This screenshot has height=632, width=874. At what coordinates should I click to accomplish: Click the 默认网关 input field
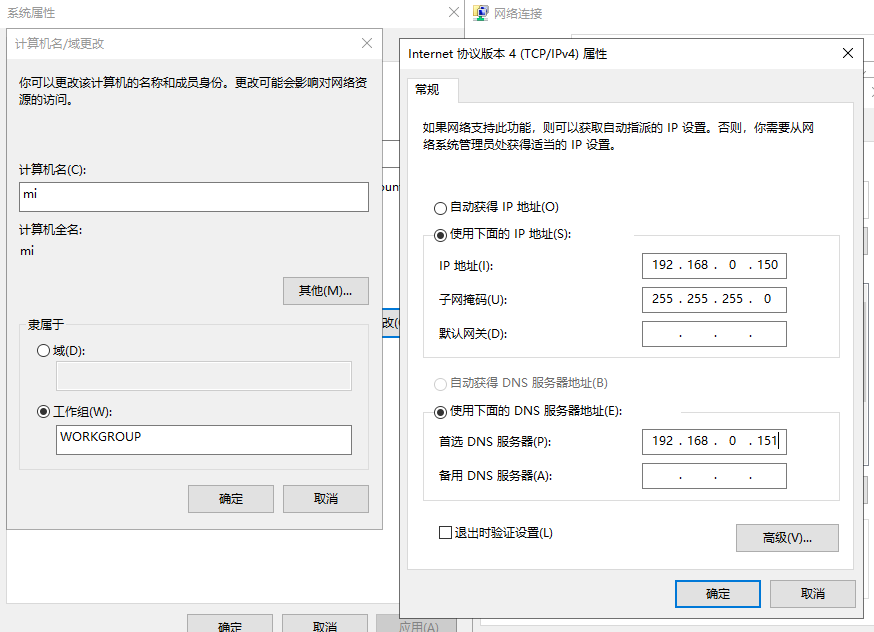[713, 333]
